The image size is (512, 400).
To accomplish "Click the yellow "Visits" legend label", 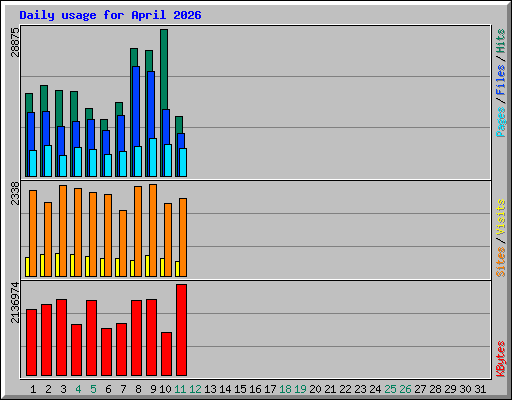I will [501, 218].
